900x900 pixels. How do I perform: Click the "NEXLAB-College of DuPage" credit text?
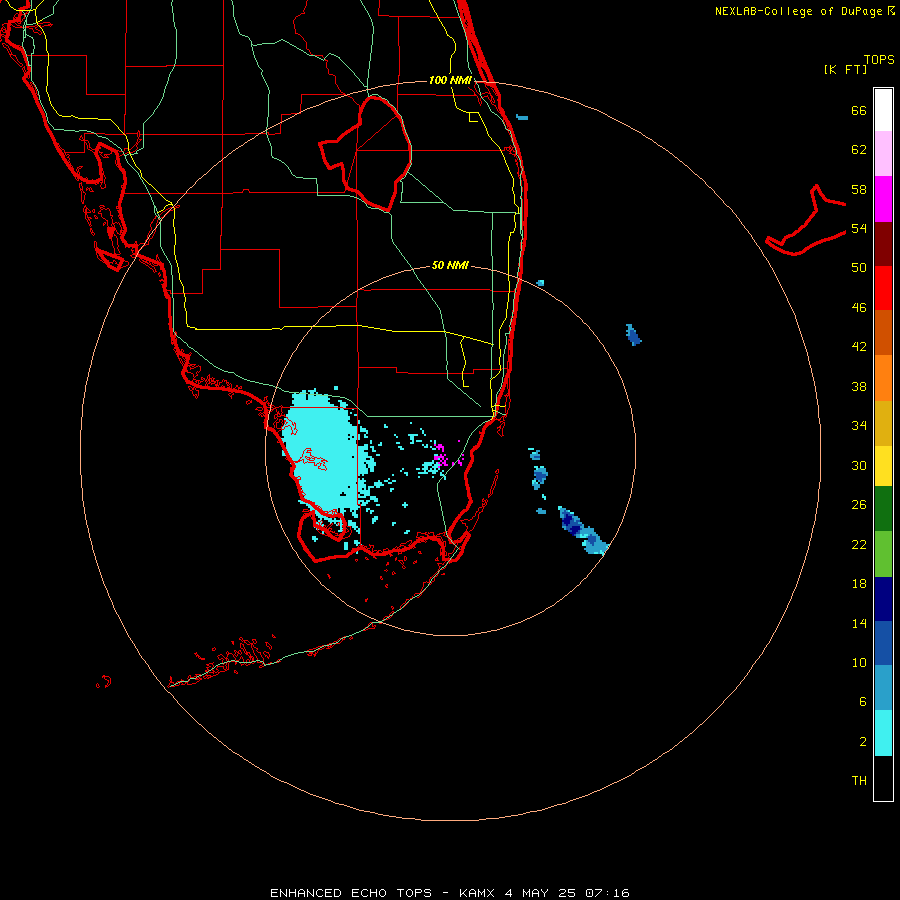point(798,11)
